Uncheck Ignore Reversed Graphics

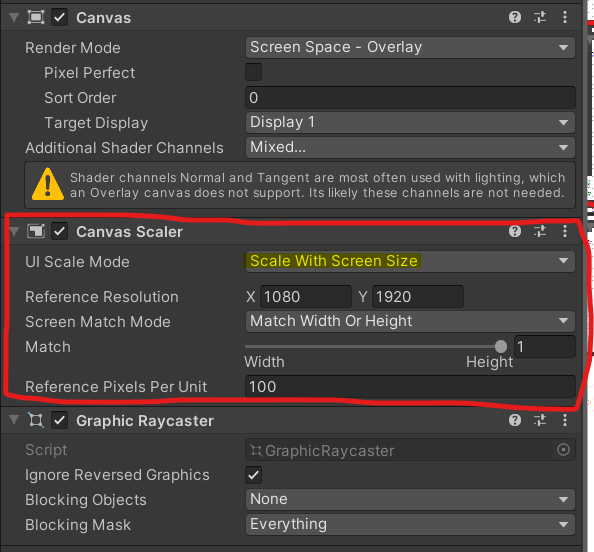pos(253,475)
